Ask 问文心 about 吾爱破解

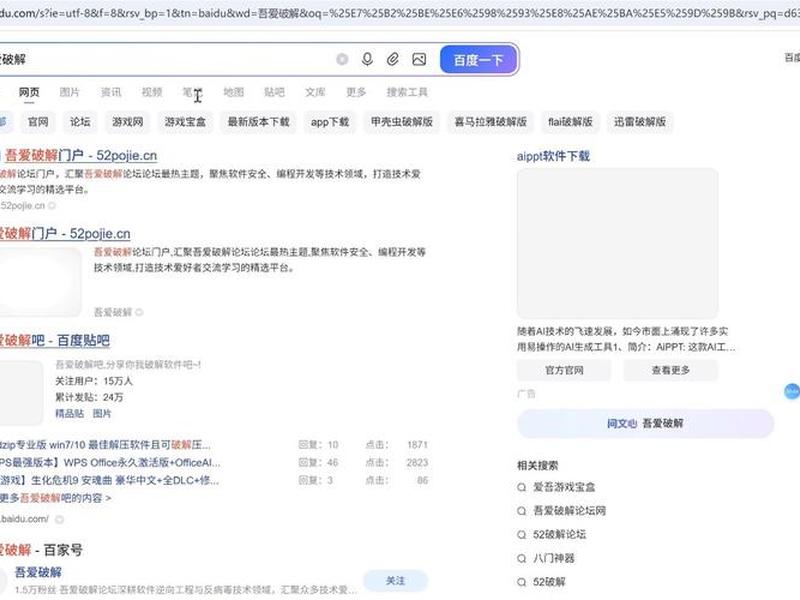pos(645,423)
